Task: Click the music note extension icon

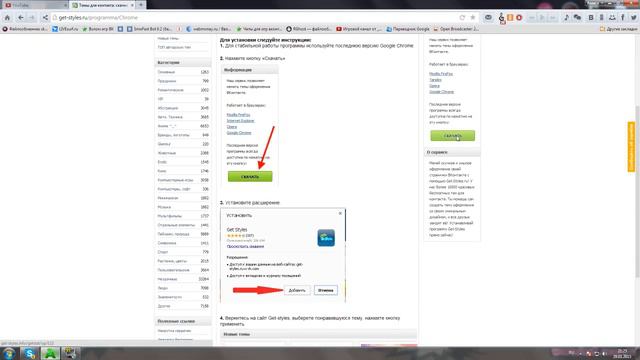Action: tap(566, 18)
